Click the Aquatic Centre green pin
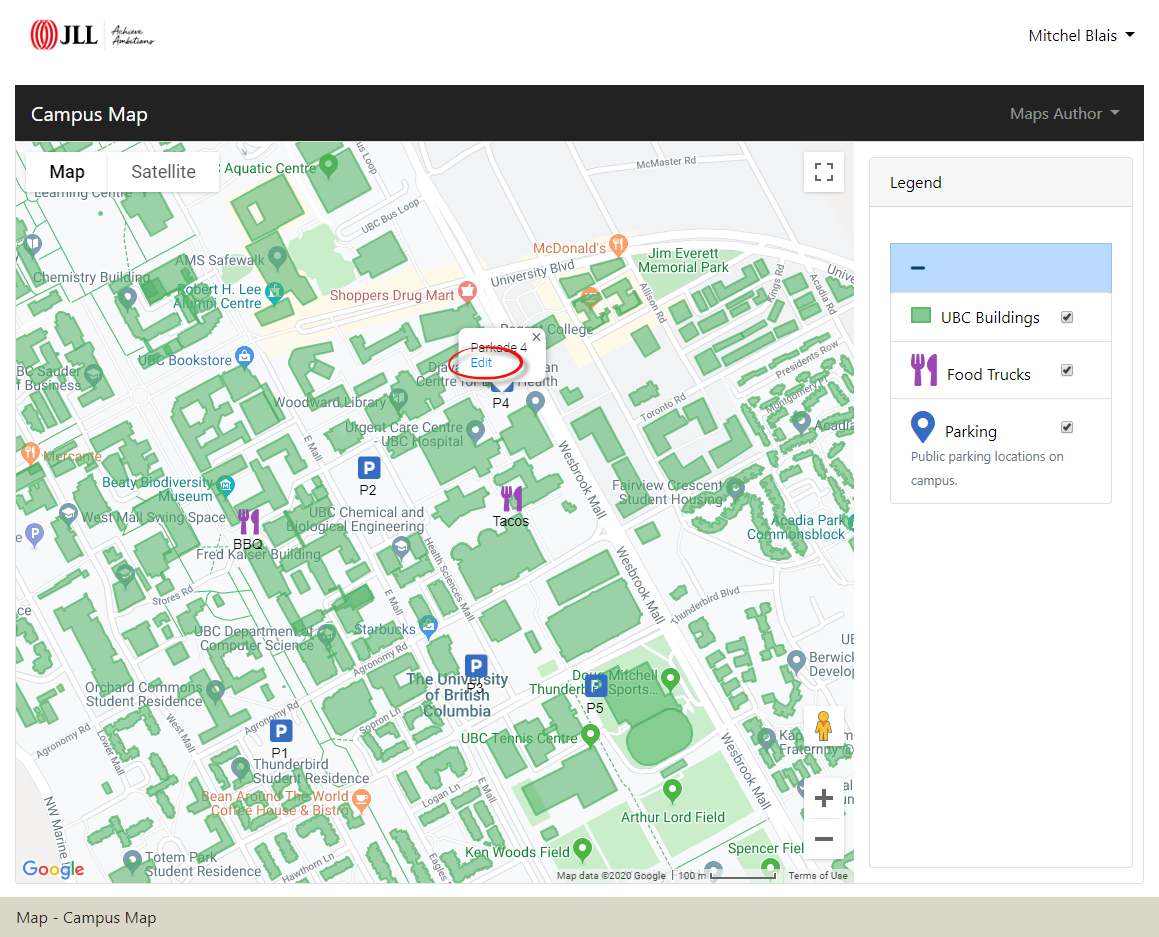1159x937 pixels. pos(328,164)
